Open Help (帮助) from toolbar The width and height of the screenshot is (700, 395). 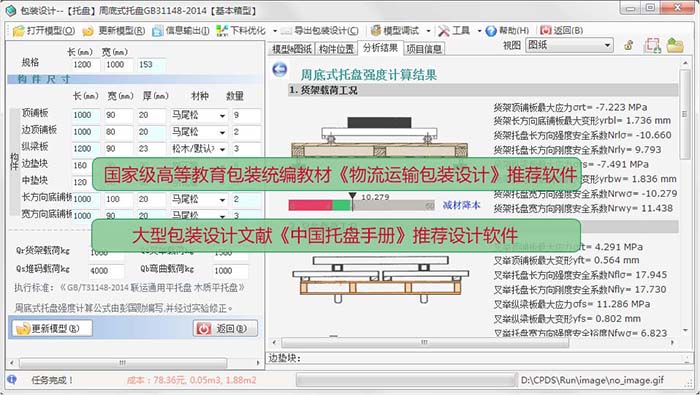tap(491, 31)
